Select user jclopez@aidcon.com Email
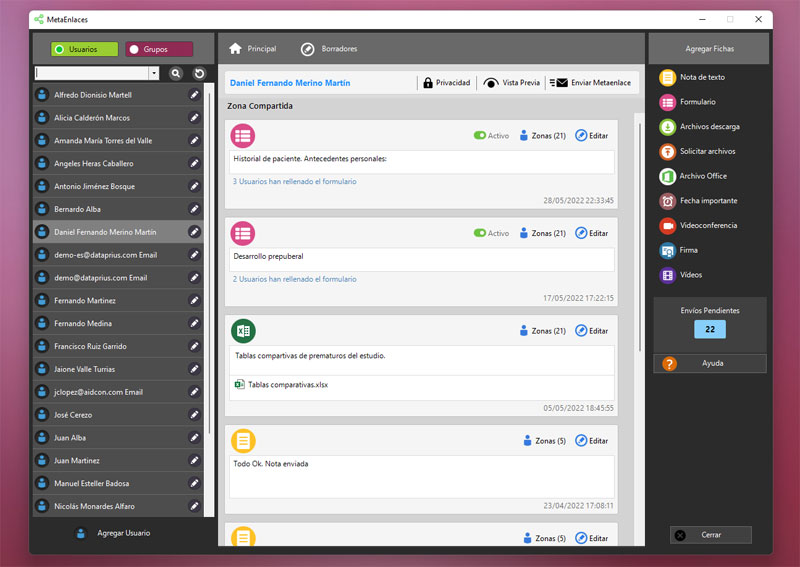800x567 pixels. pos(118,392)
